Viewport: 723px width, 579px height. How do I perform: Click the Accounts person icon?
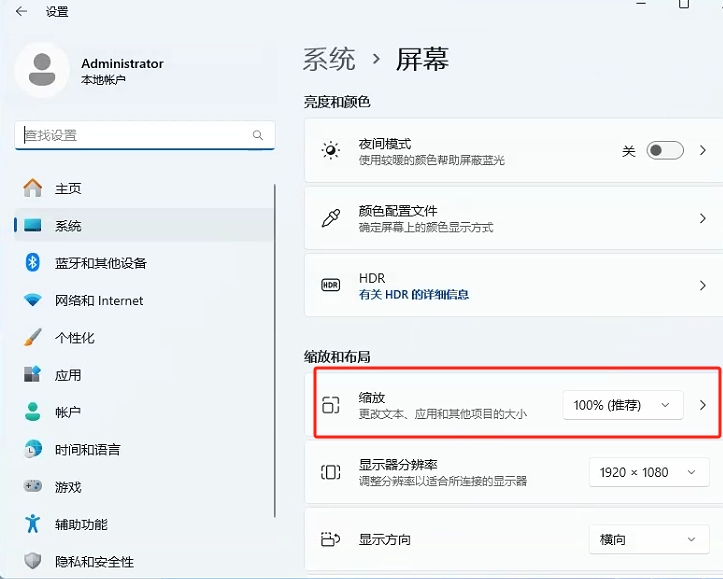(x=32, y=412)
